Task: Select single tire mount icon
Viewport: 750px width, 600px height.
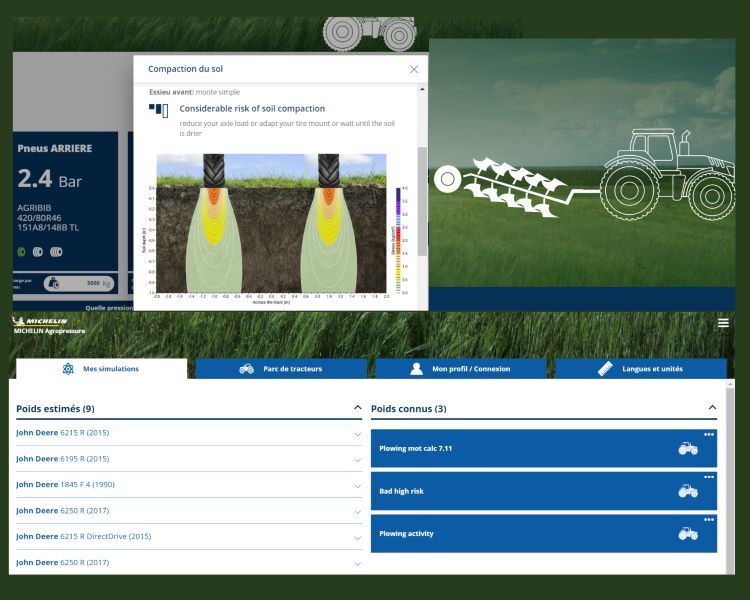Action: 21,252
